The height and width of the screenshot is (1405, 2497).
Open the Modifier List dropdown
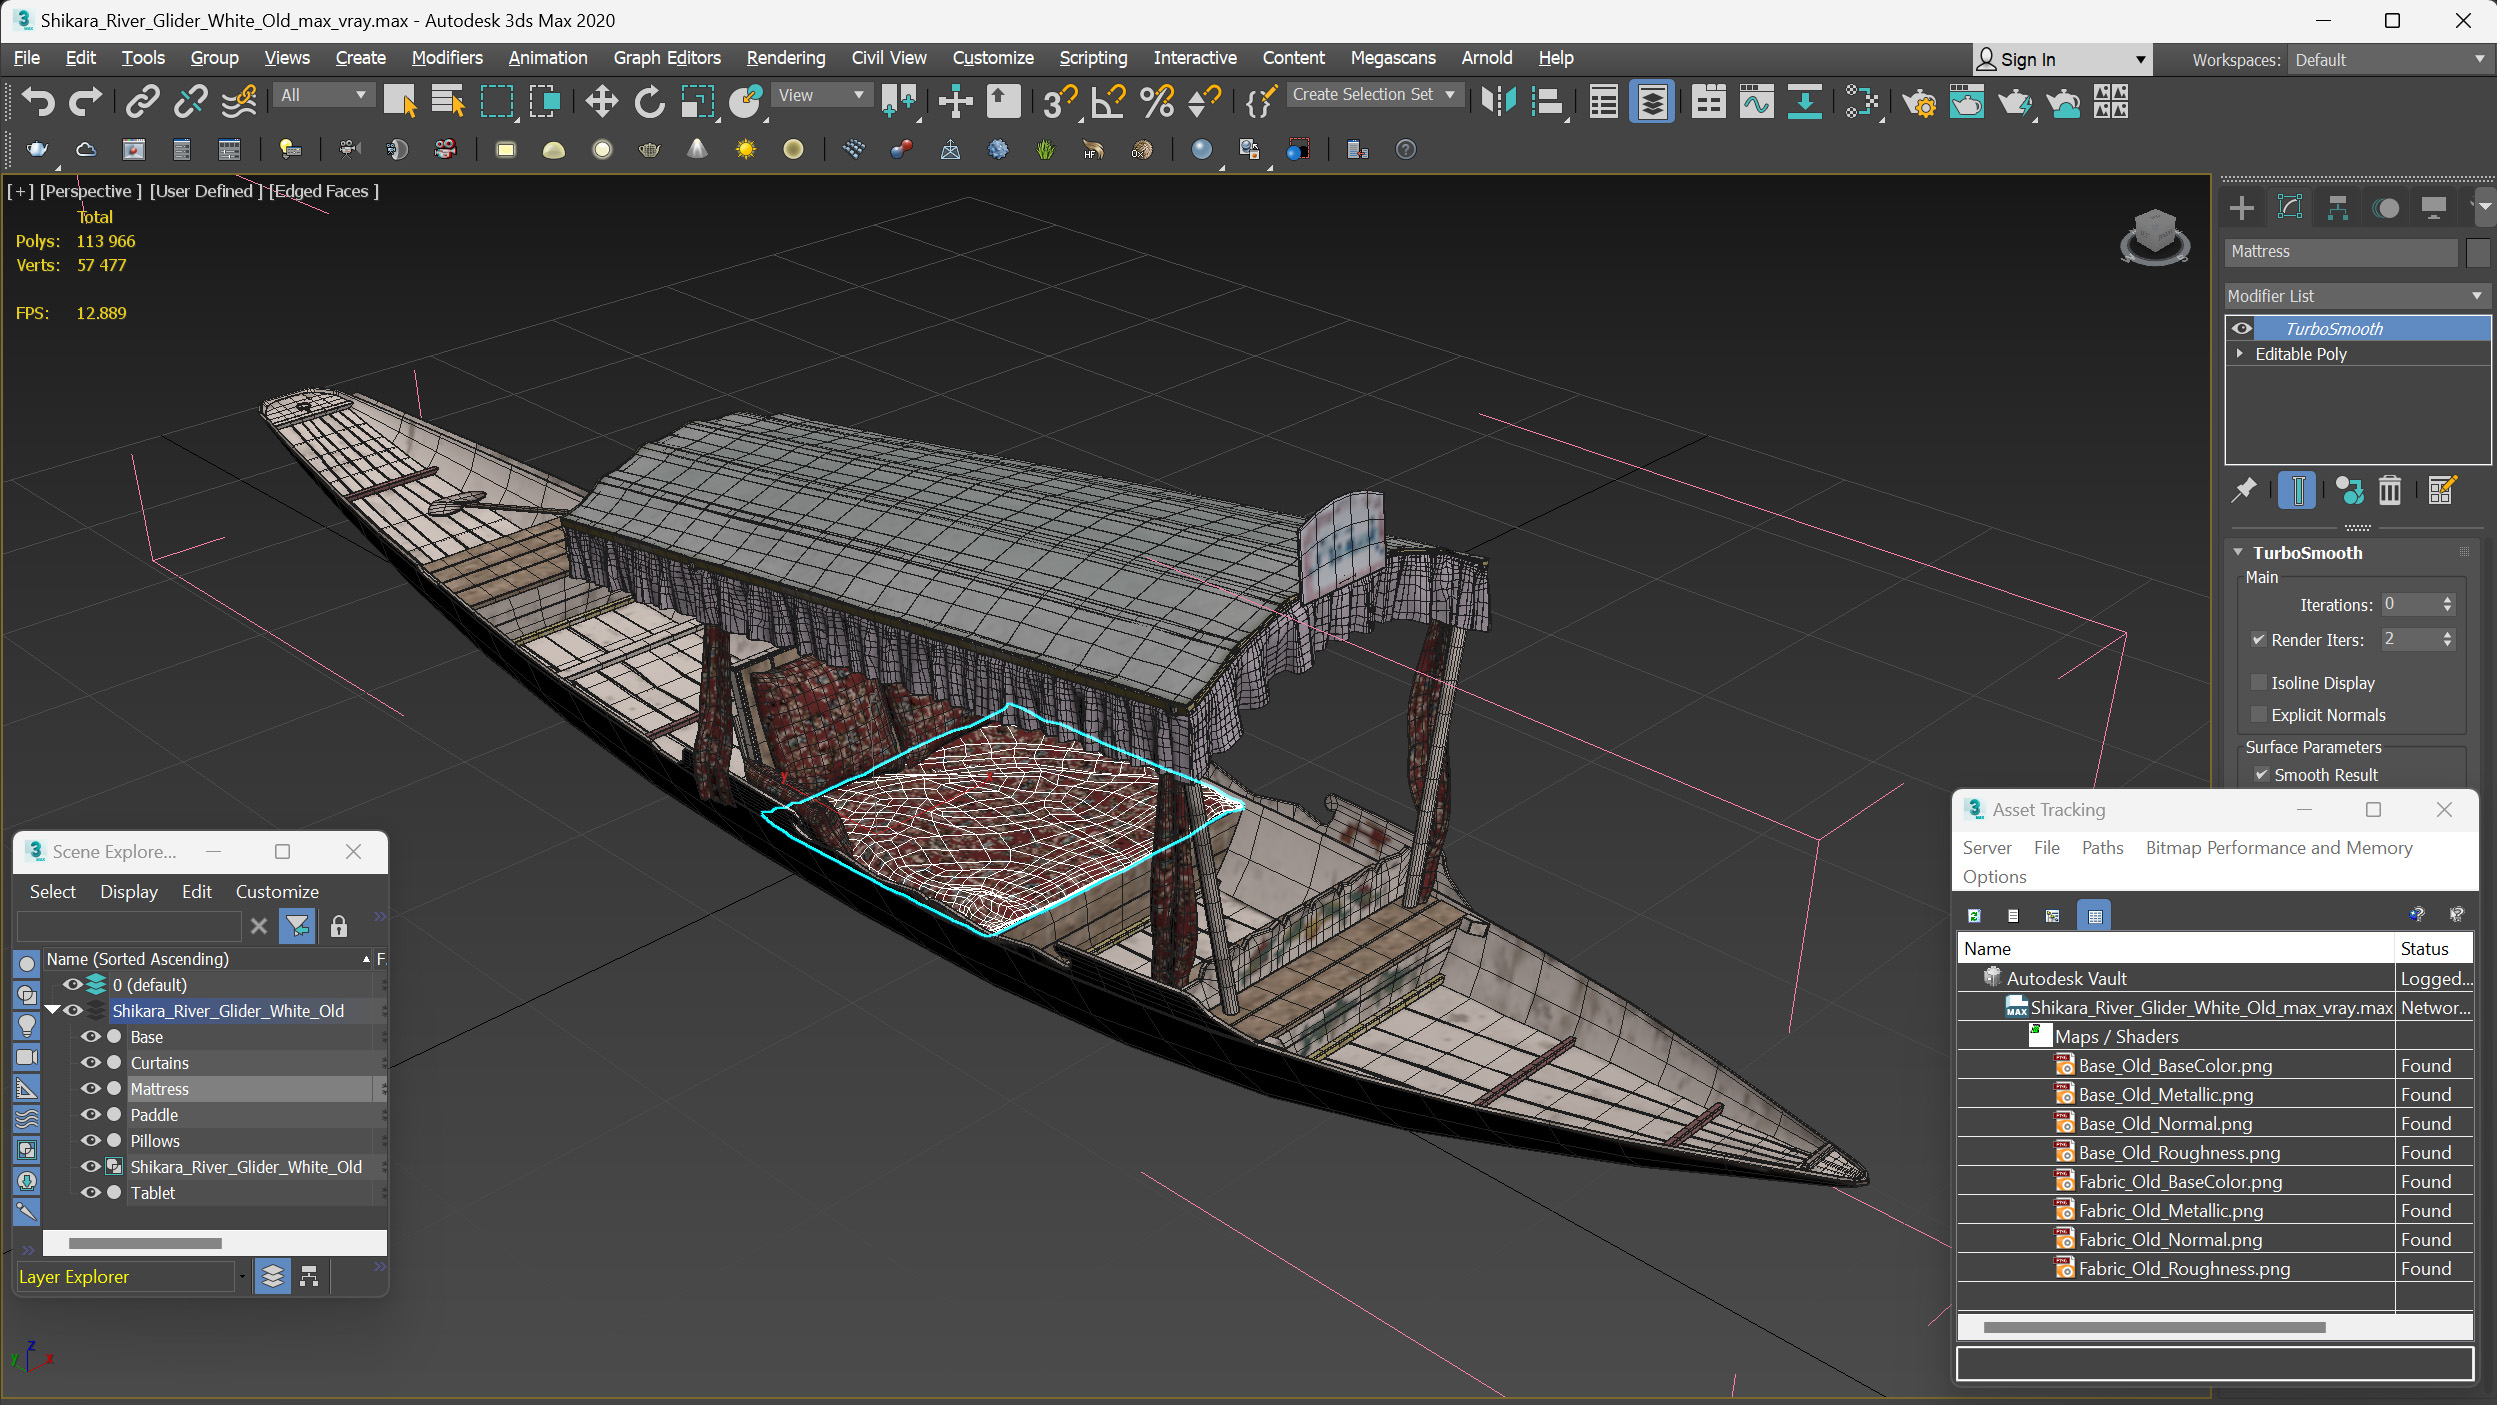[2356, 296]
